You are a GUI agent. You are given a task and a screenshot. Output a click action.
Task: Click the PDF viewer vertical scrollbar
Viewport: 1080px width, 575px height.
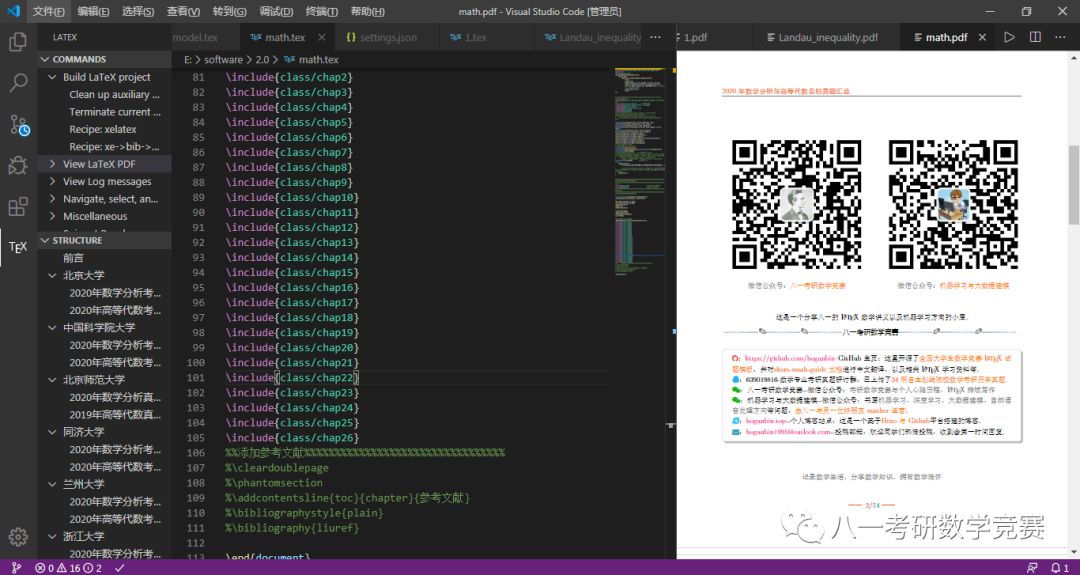click(x=1074, y=185)
